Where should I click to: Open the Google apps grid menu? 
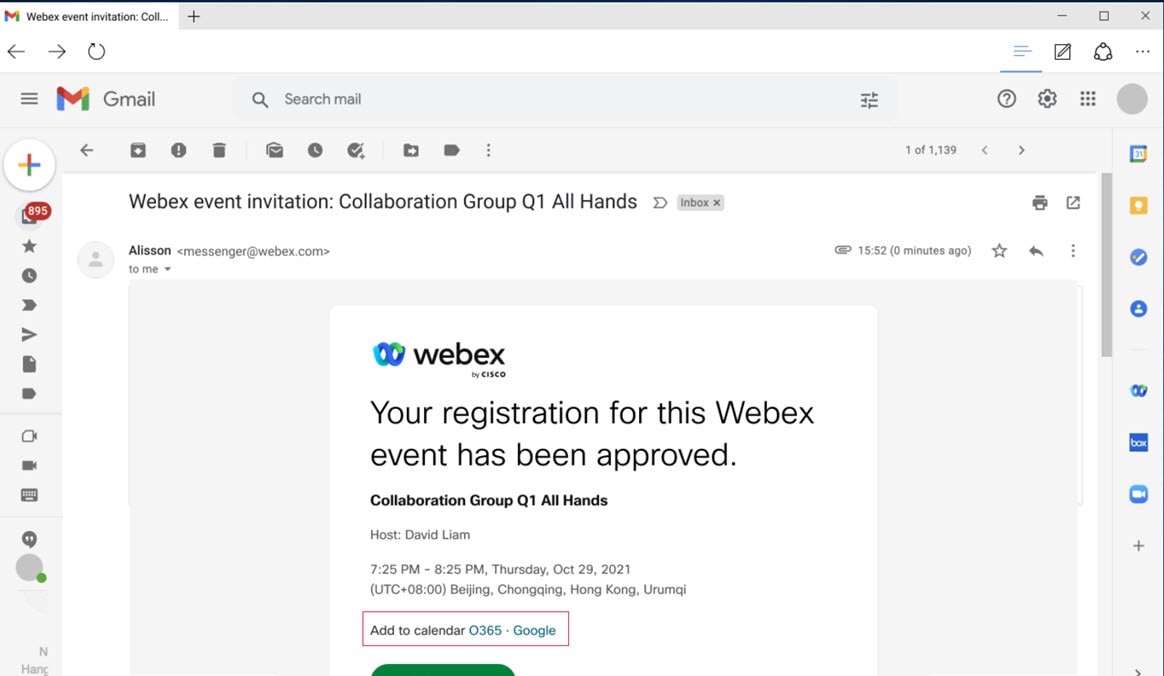pyautogui.click(x=1088, y=99)
